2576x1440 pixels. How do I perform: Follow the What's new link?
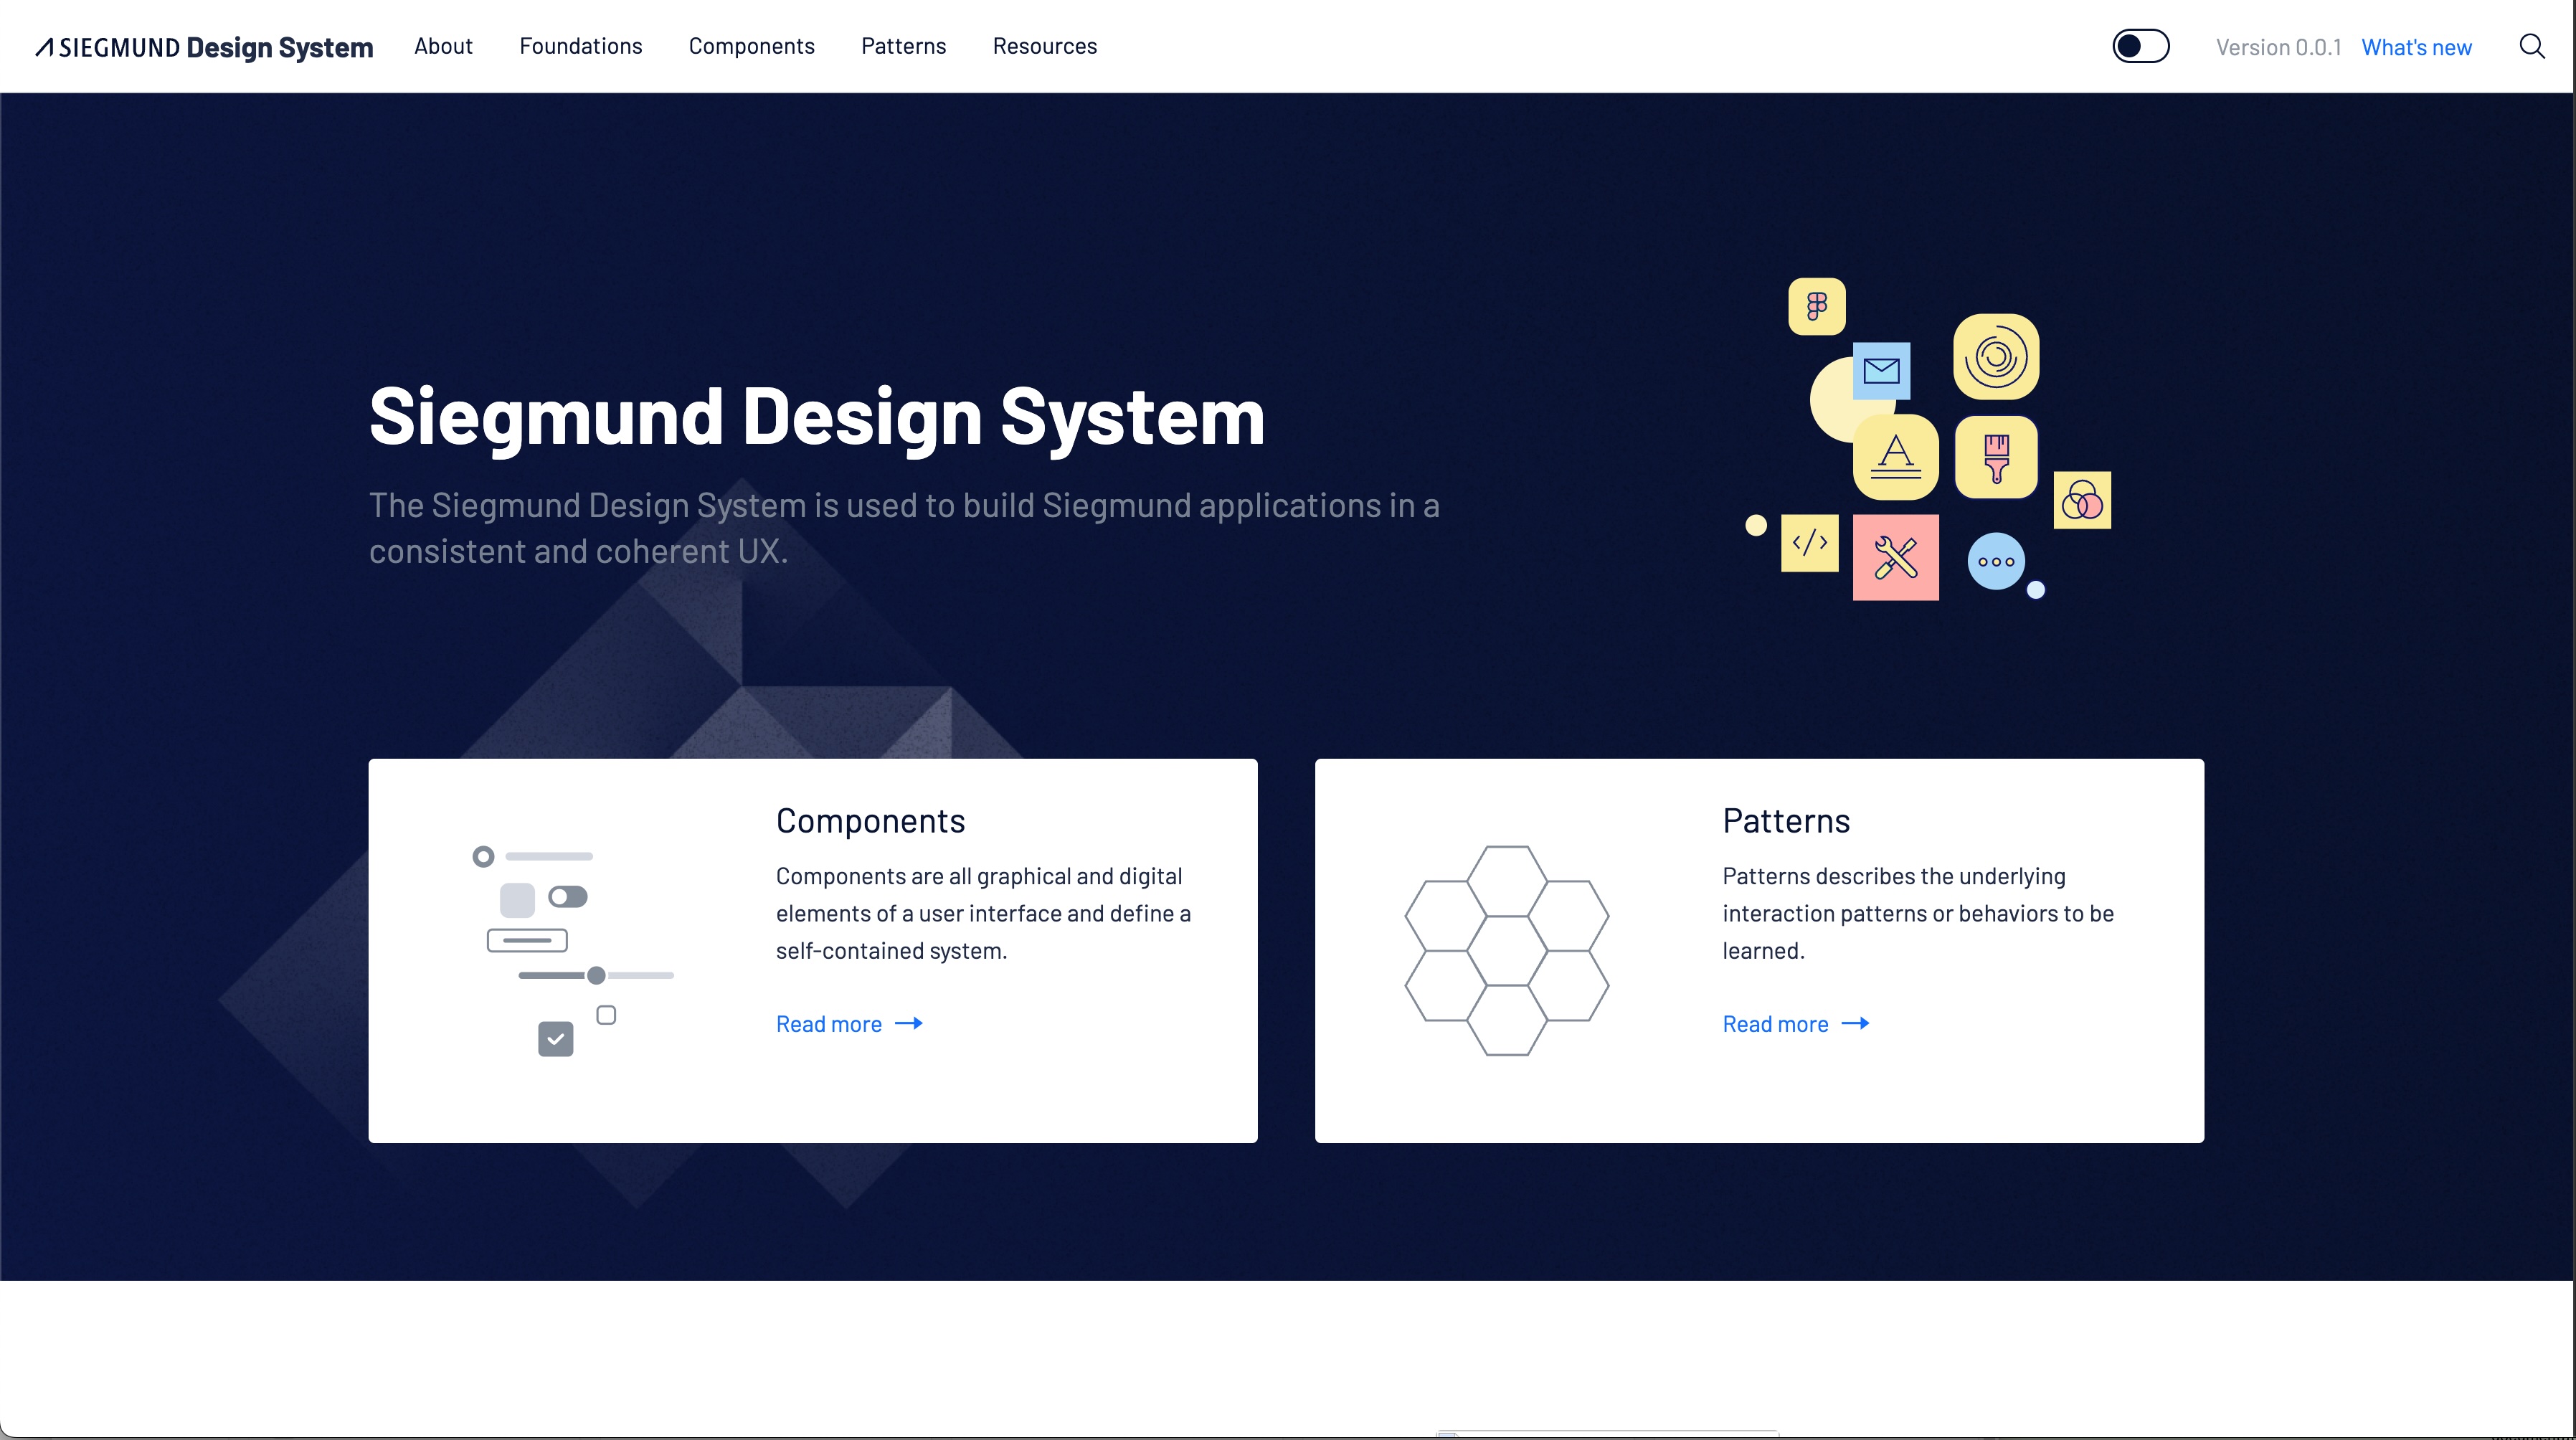2416,48
